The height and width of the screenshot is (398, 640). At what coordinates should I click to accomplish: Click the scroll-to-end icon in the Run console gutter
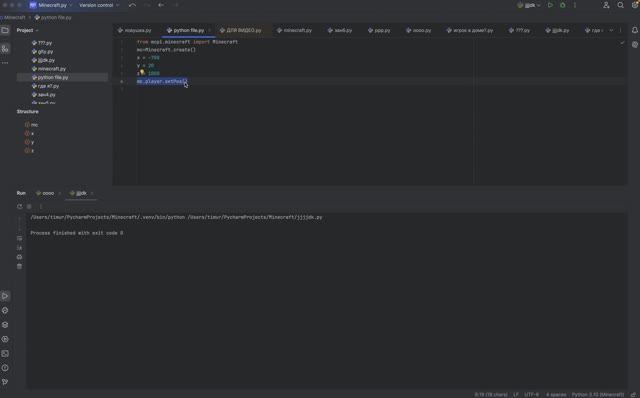pos(20,248)
